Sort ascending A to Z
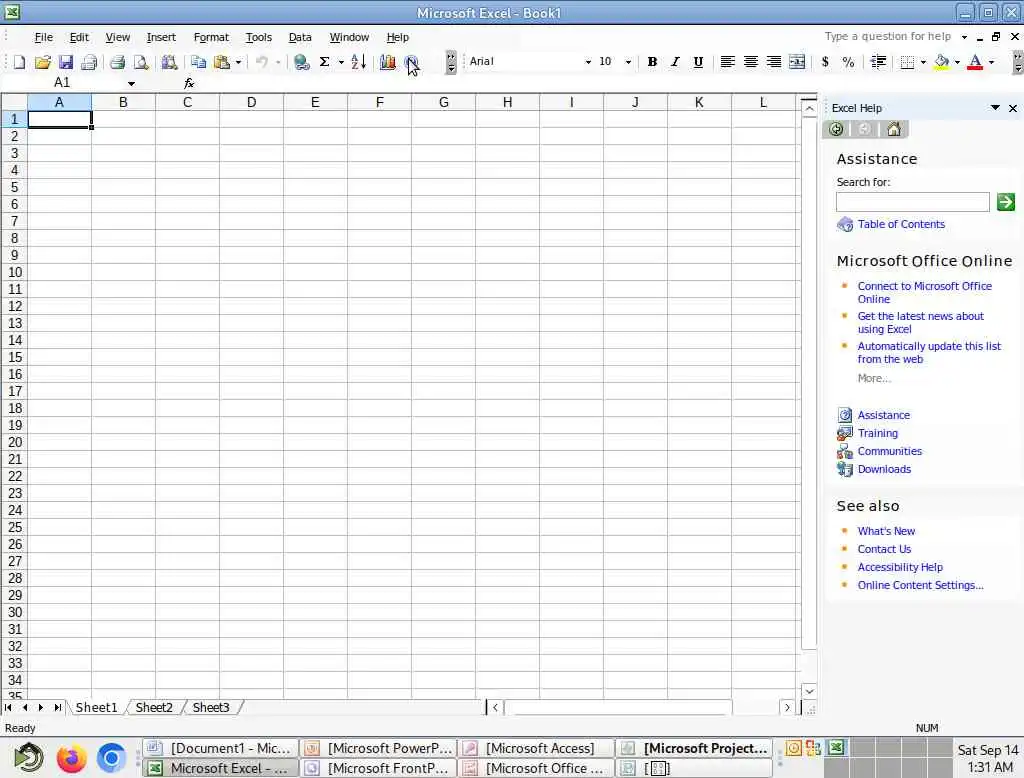 click(359, 62)
